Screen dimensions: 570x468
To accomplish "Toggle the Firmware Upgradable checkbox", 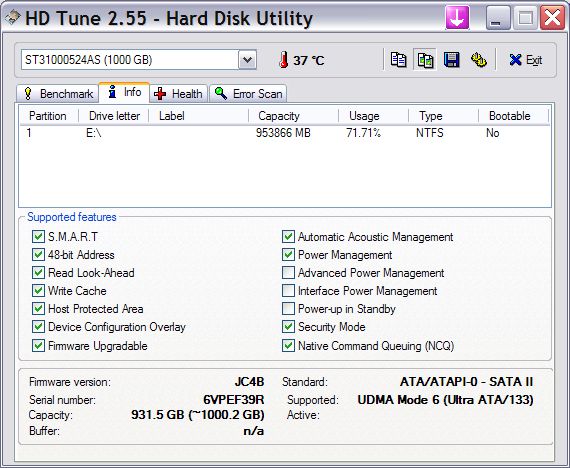I will pos(38,345).
